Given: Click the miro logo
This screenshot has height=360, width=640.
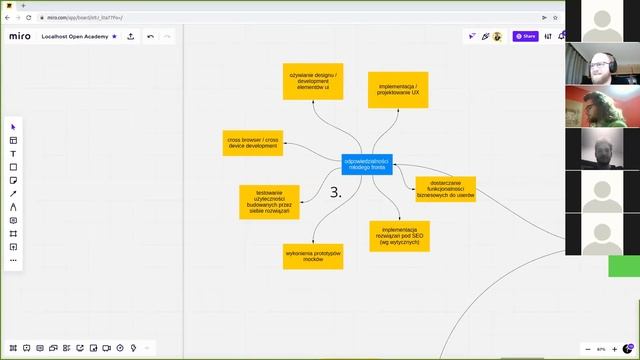Looking at the screenshot, I should pos(20,36).
